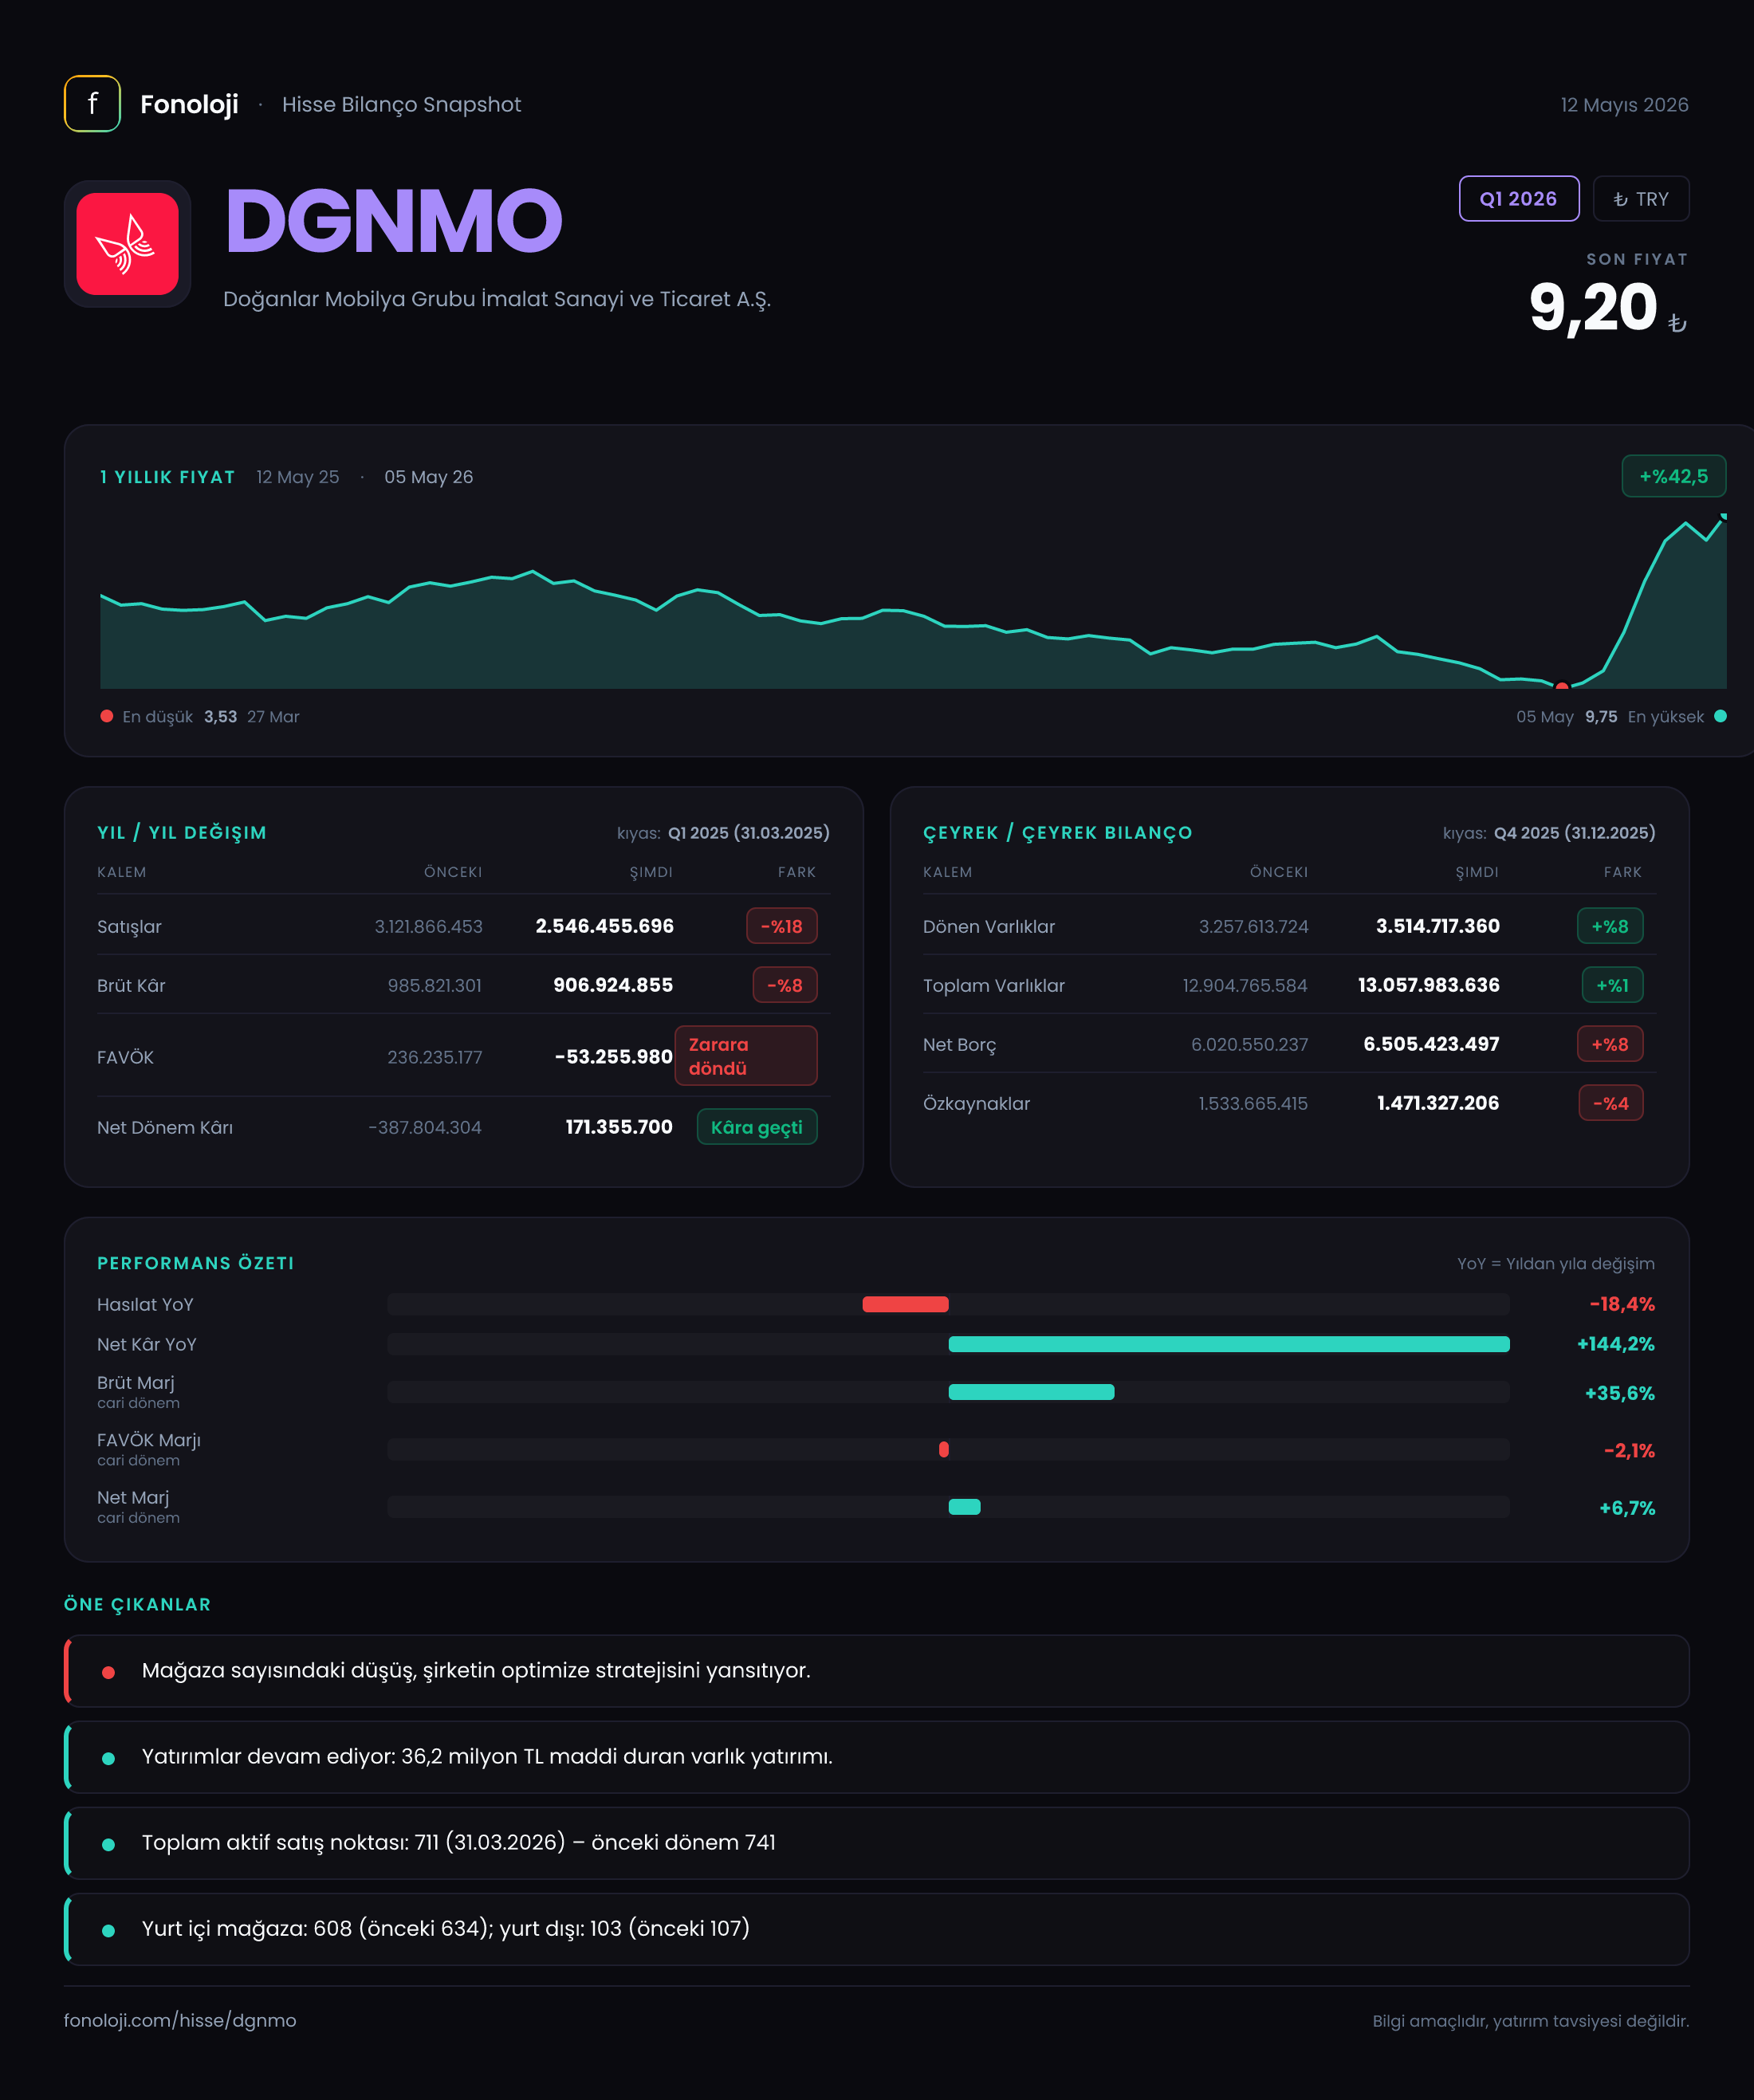Image resolution: width=1754 pixels, height=2100 pixels.
Task: Click the FAVÖK Marjı -2,1% value
Action: (x=1629, y=1450)
